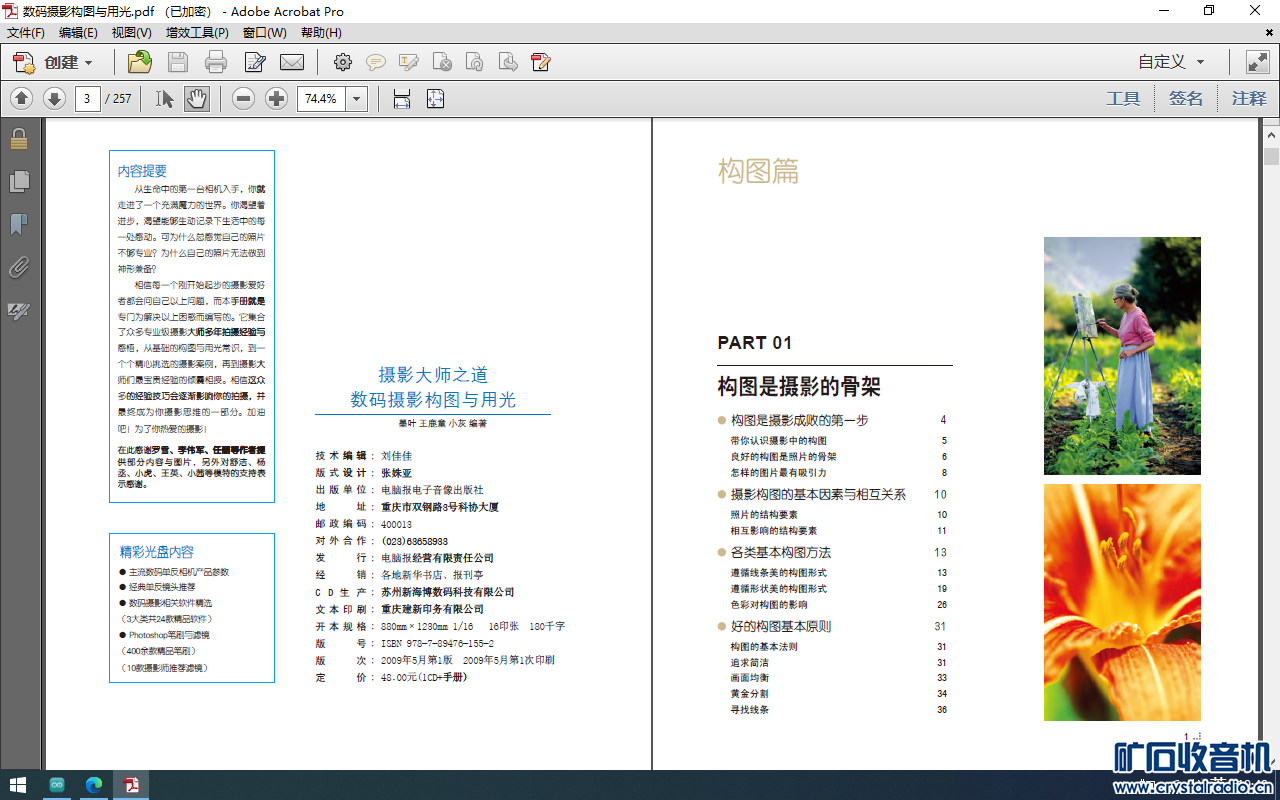The height and width of the screenshot is (800, 1280).
Task: Zoom in with the plus button
Action: tap(277, 98)
